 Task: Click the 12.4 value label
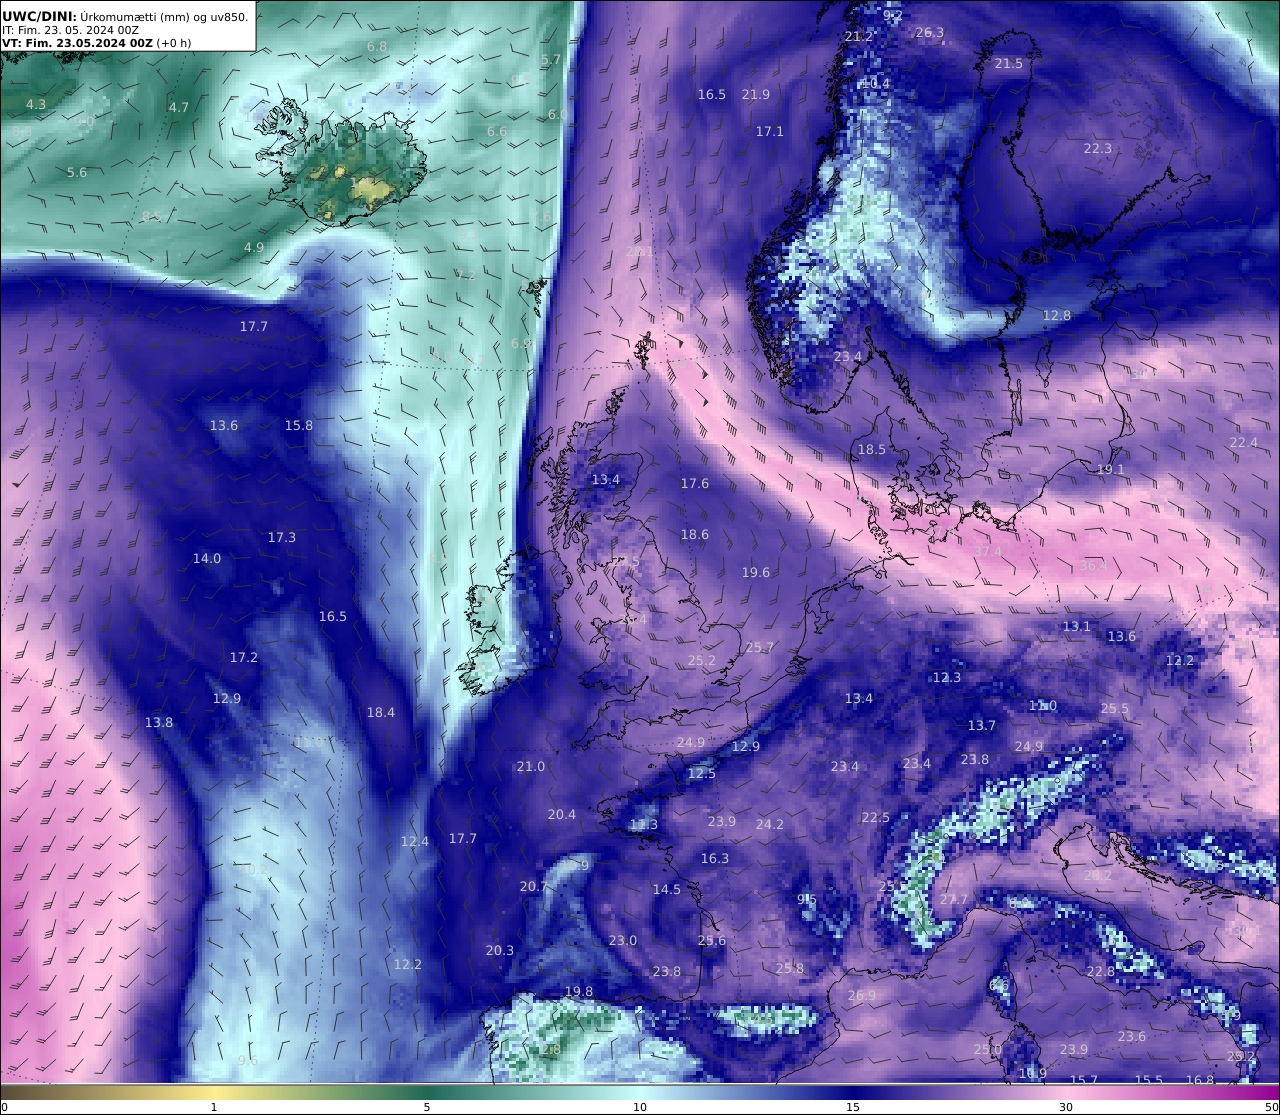coord(415,841)
